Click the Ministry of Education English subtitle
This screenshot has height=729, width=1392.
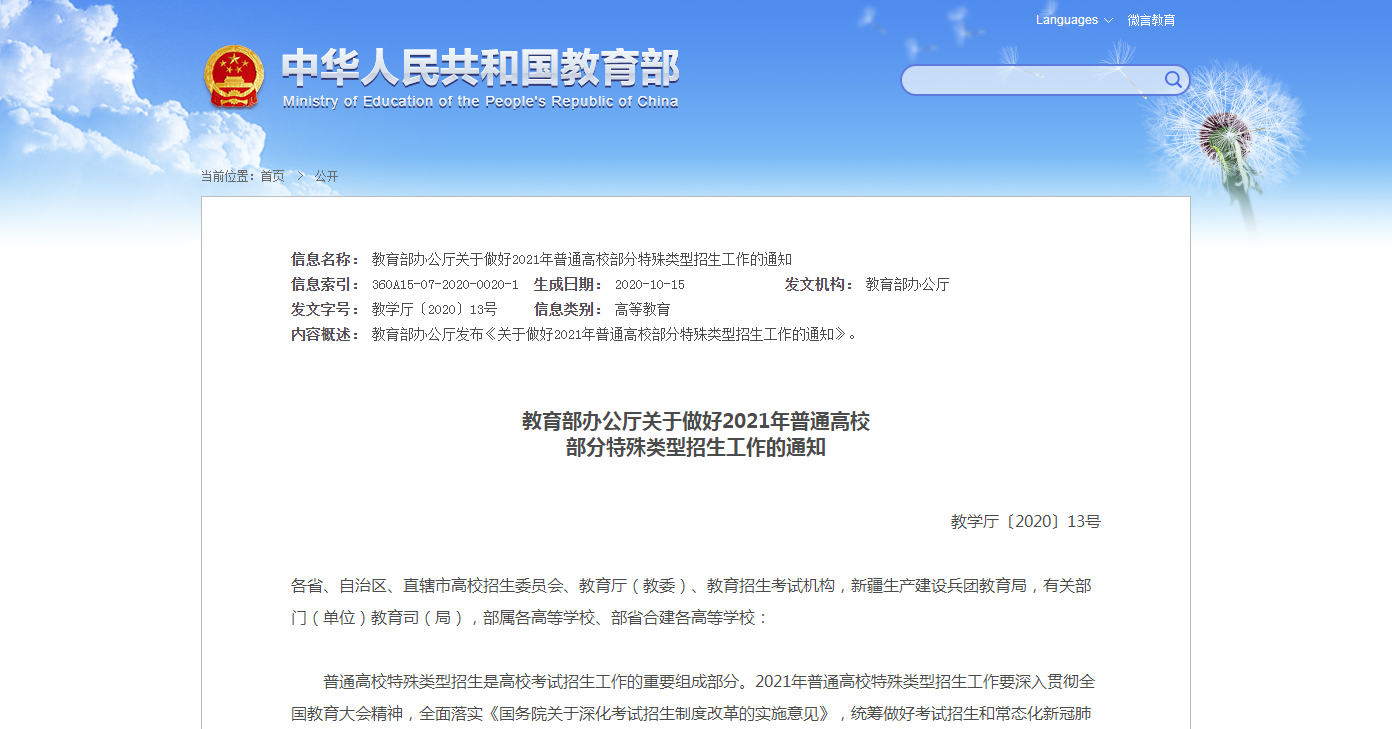pos(480,101)
